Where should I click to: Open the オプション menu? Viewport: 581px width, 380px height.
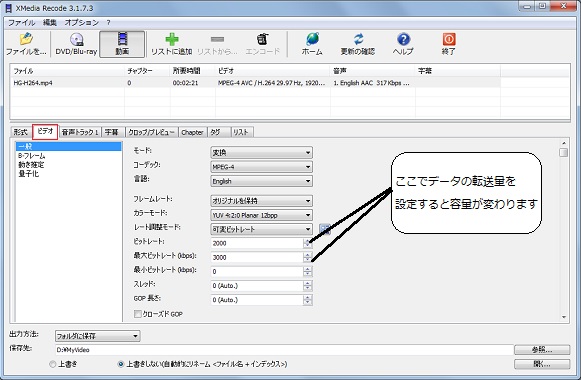coord(82,23)
